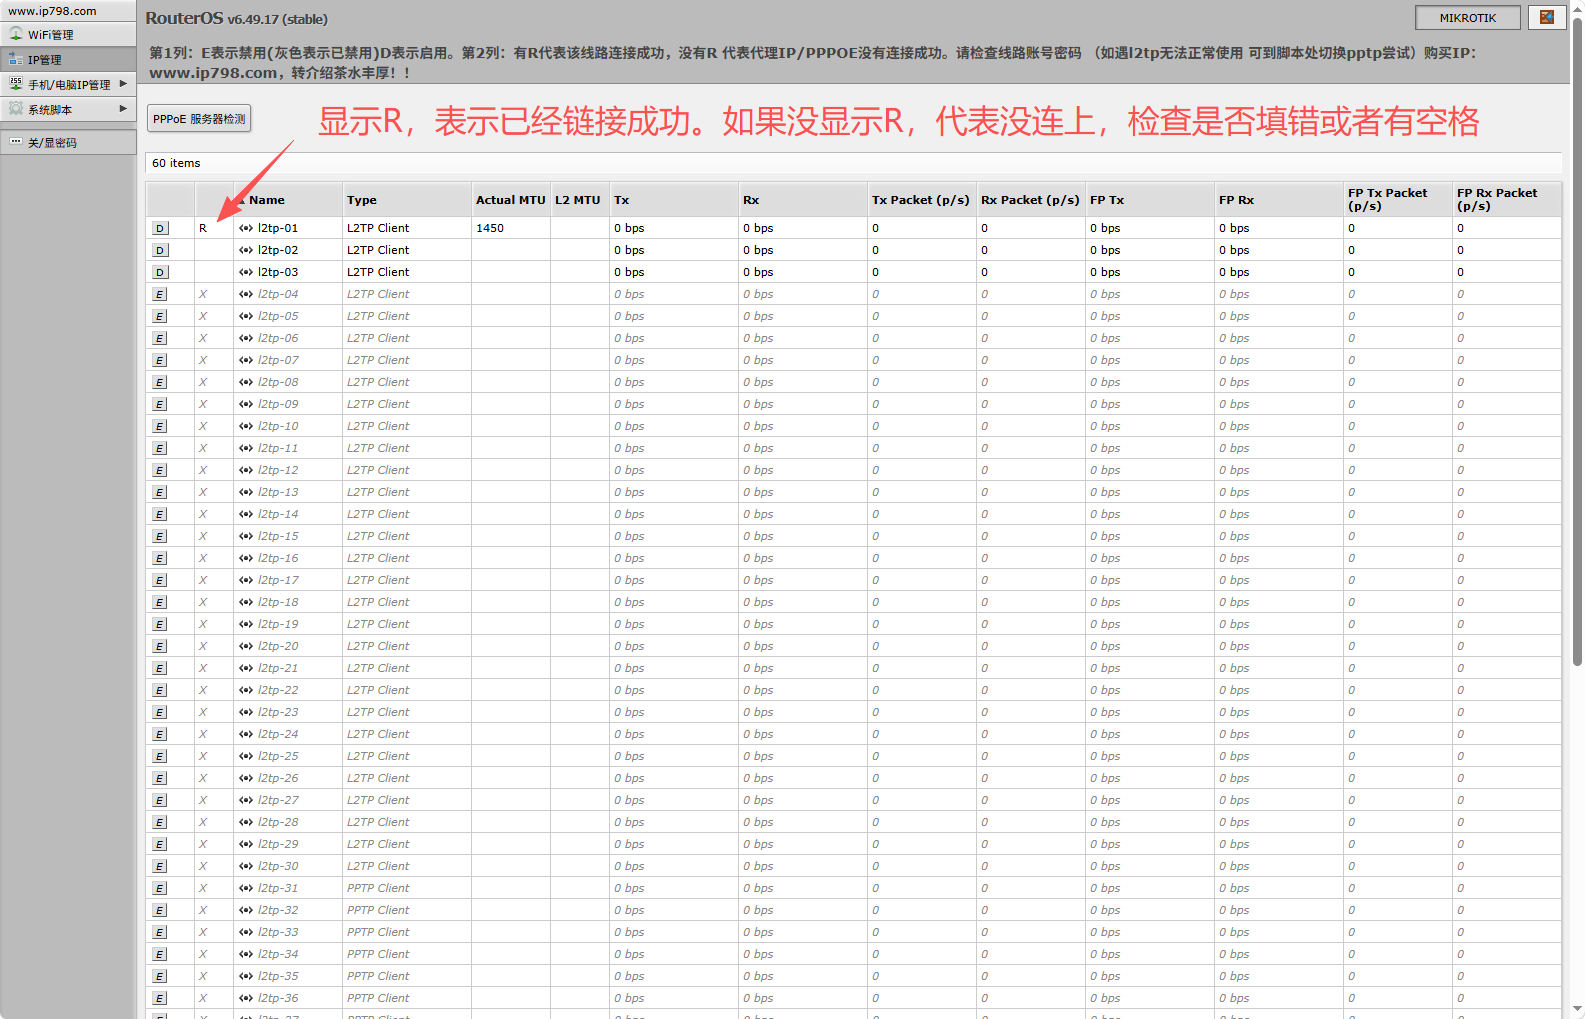Viewport: 1585px width, 1019px height.
Task: Open 手机/电脑IP管理 menu
Action: (68, 85)
